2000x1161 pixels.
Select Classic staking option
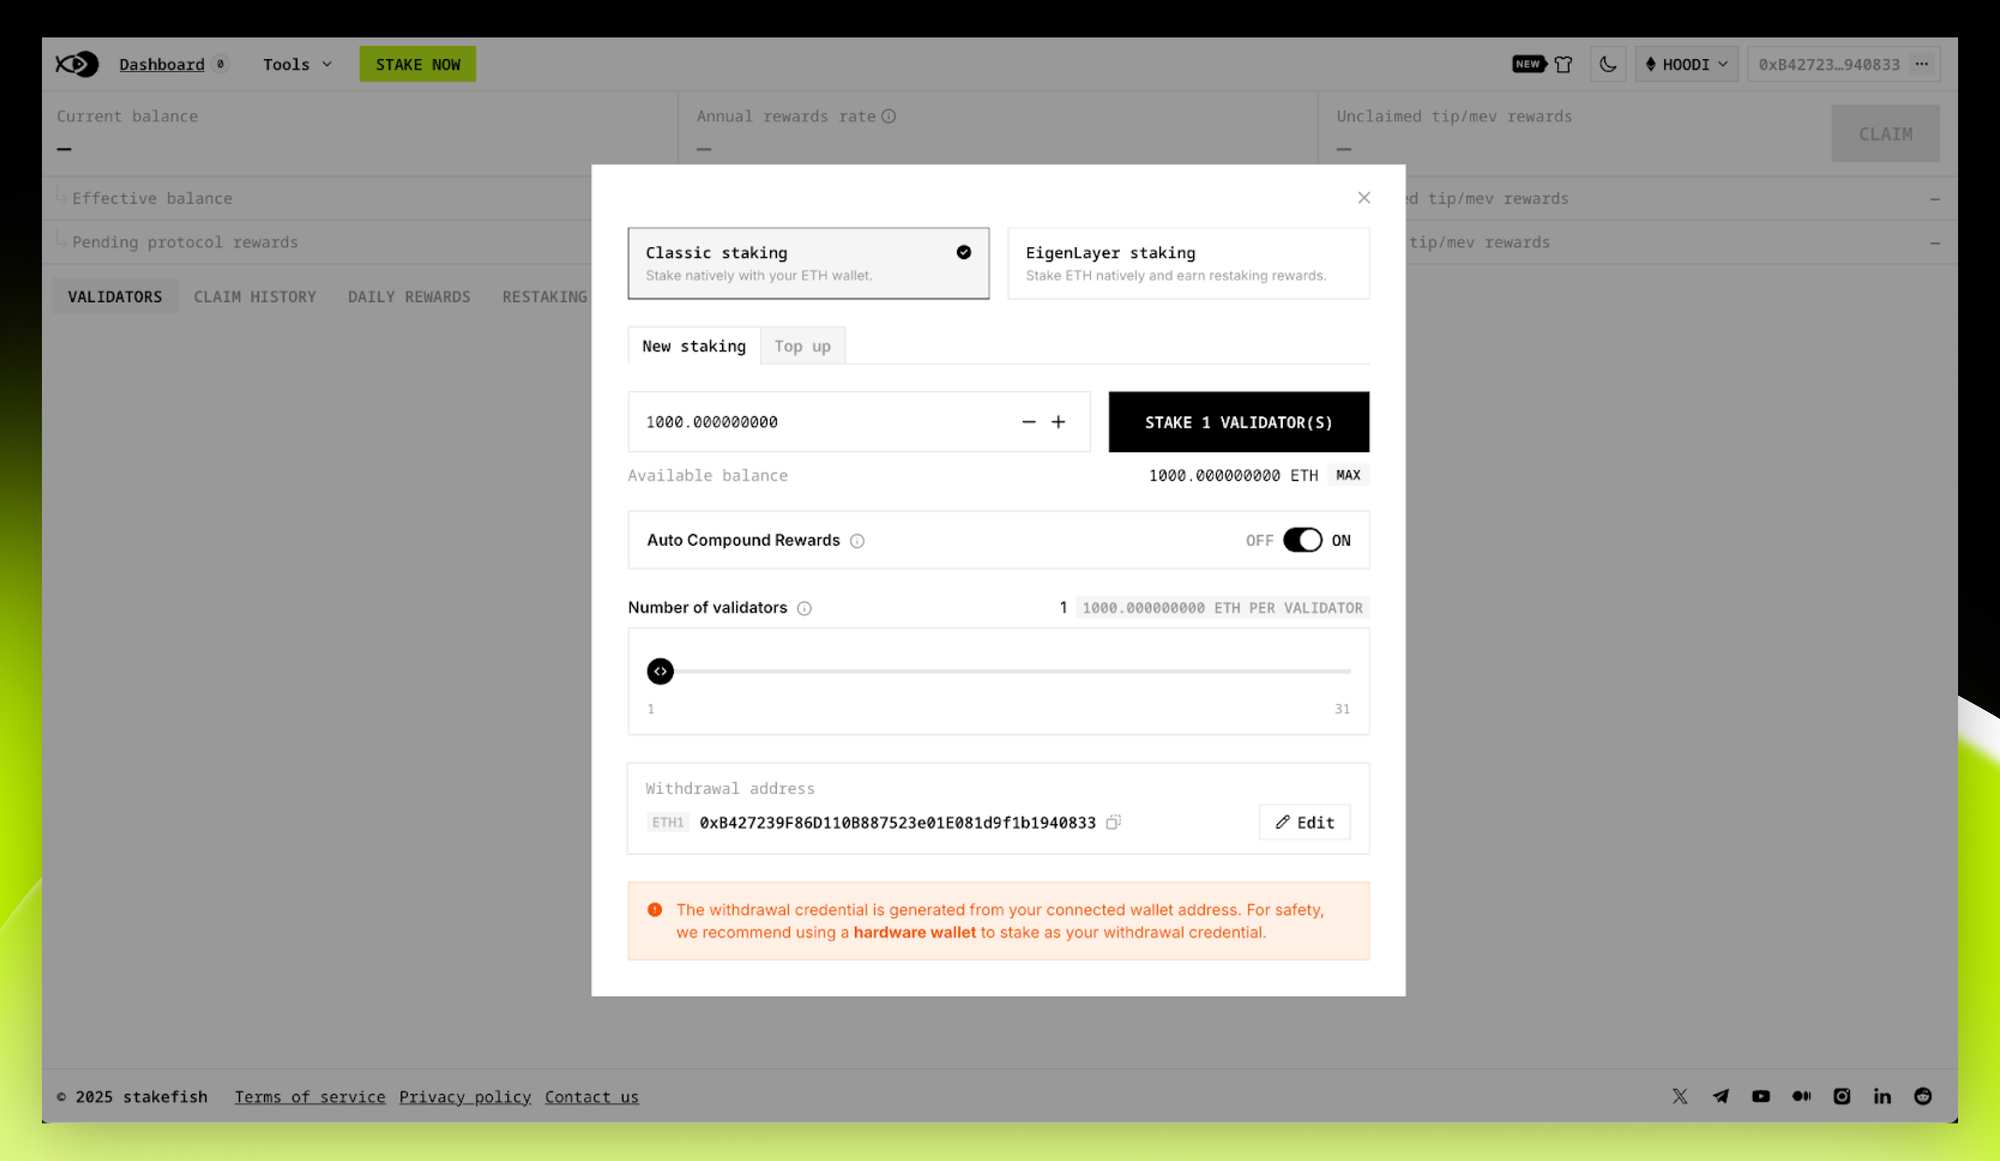click(x=808, y=263)
